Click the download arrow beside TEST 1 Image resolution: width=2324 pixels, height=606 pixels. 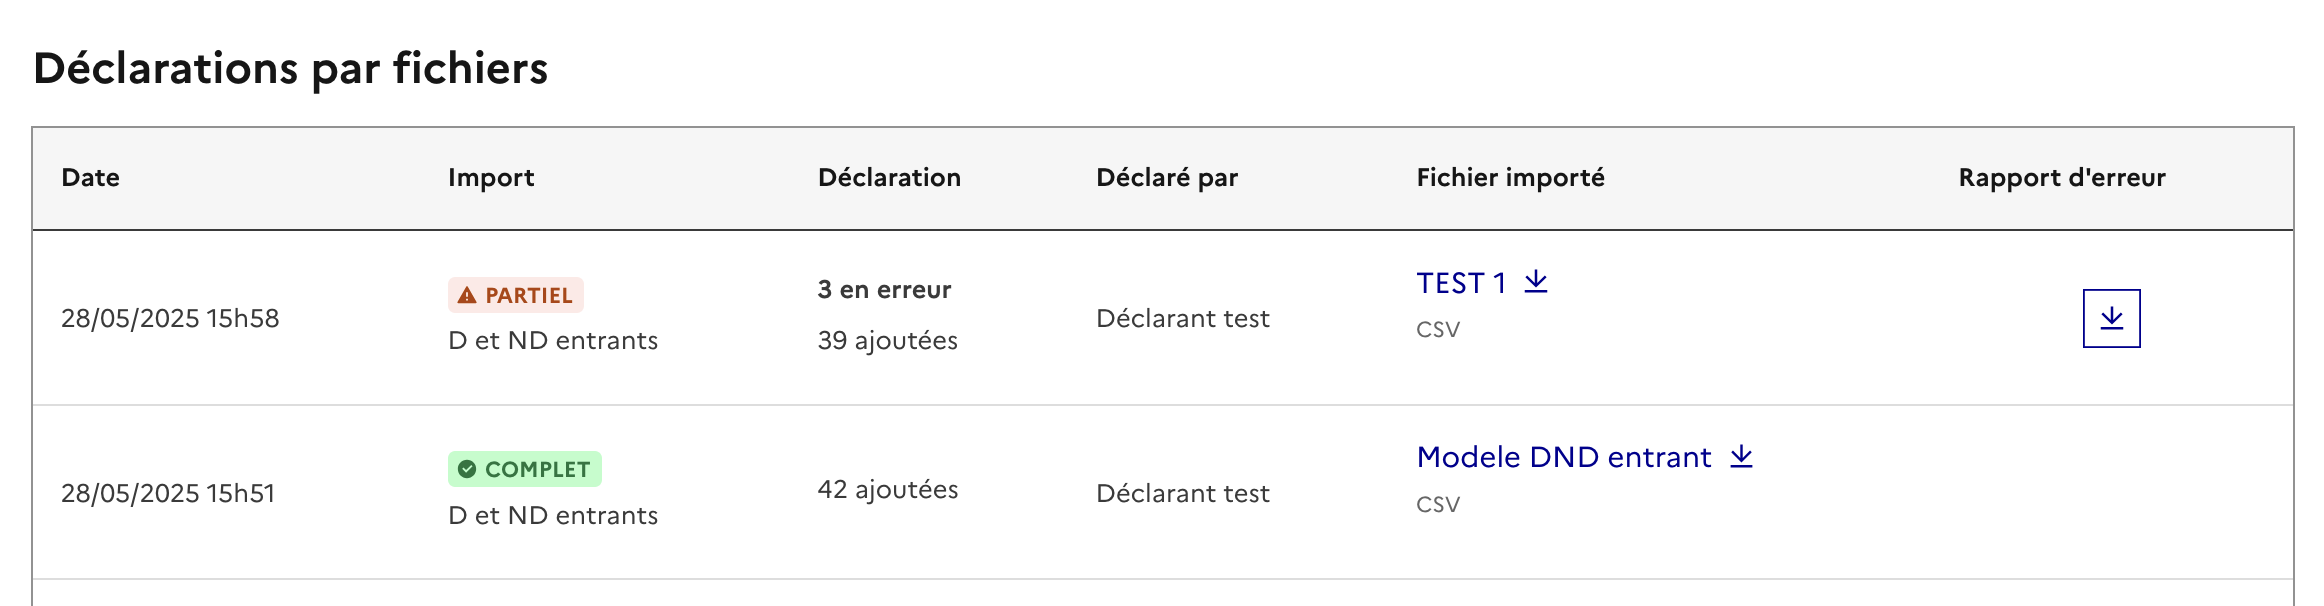click(1536, 282)
